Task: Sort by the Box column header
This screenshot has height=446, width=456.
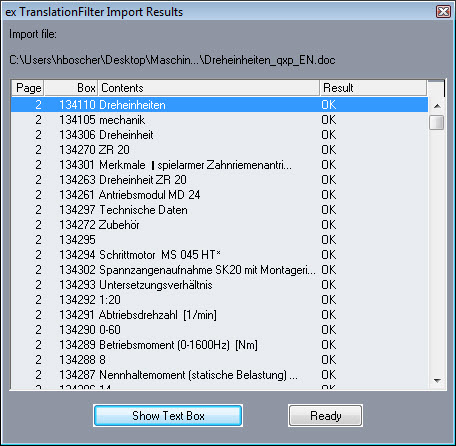Action: (71, 88)
